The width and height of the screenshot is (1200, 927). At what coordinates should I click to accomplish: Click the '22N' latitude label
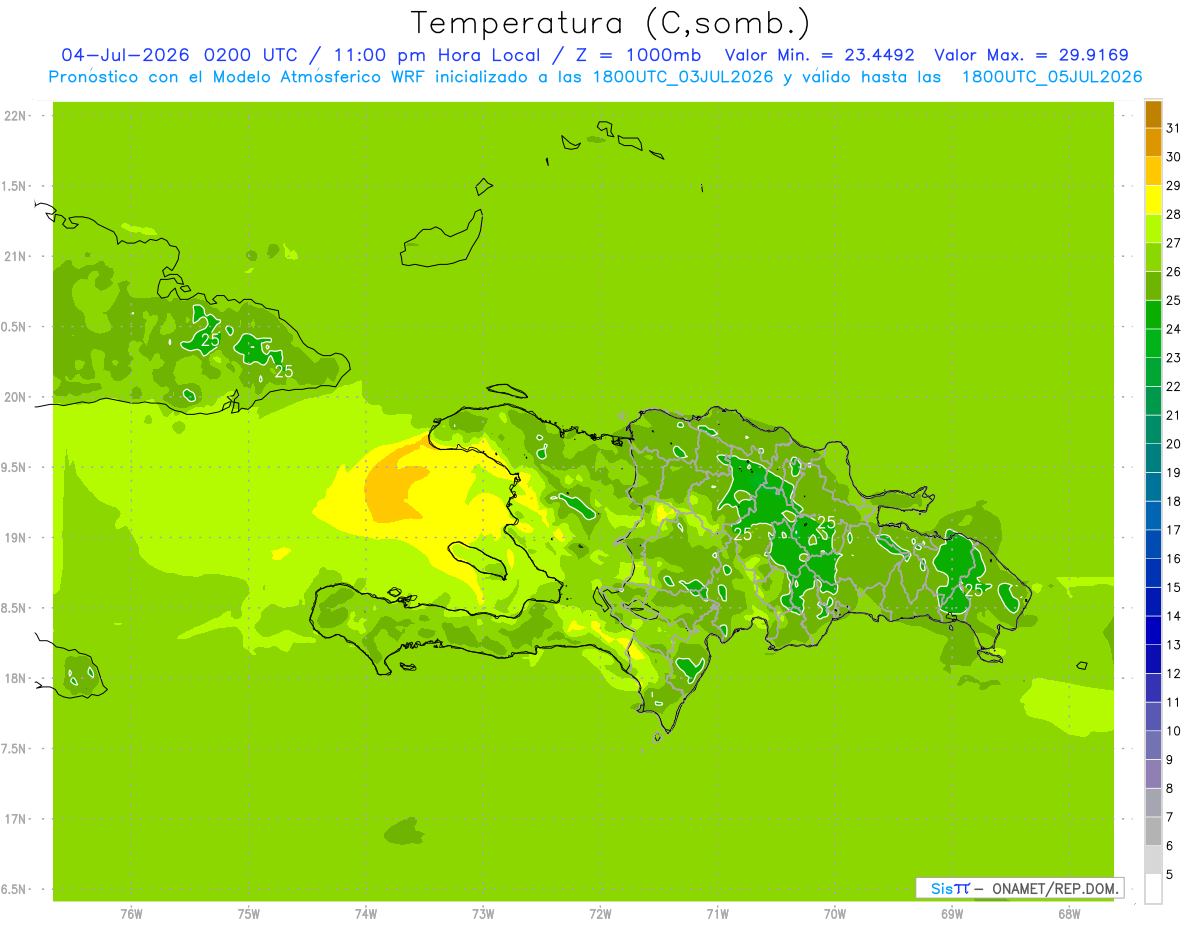coord(16,116)
